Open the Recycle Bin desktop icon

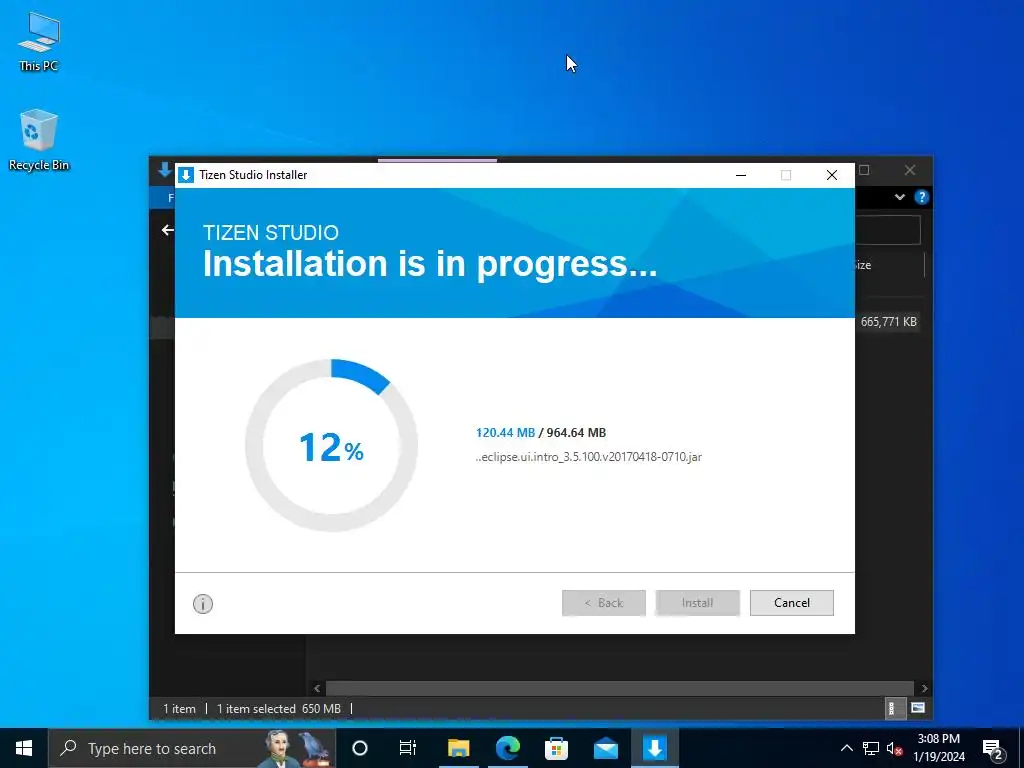pos(39,140)
